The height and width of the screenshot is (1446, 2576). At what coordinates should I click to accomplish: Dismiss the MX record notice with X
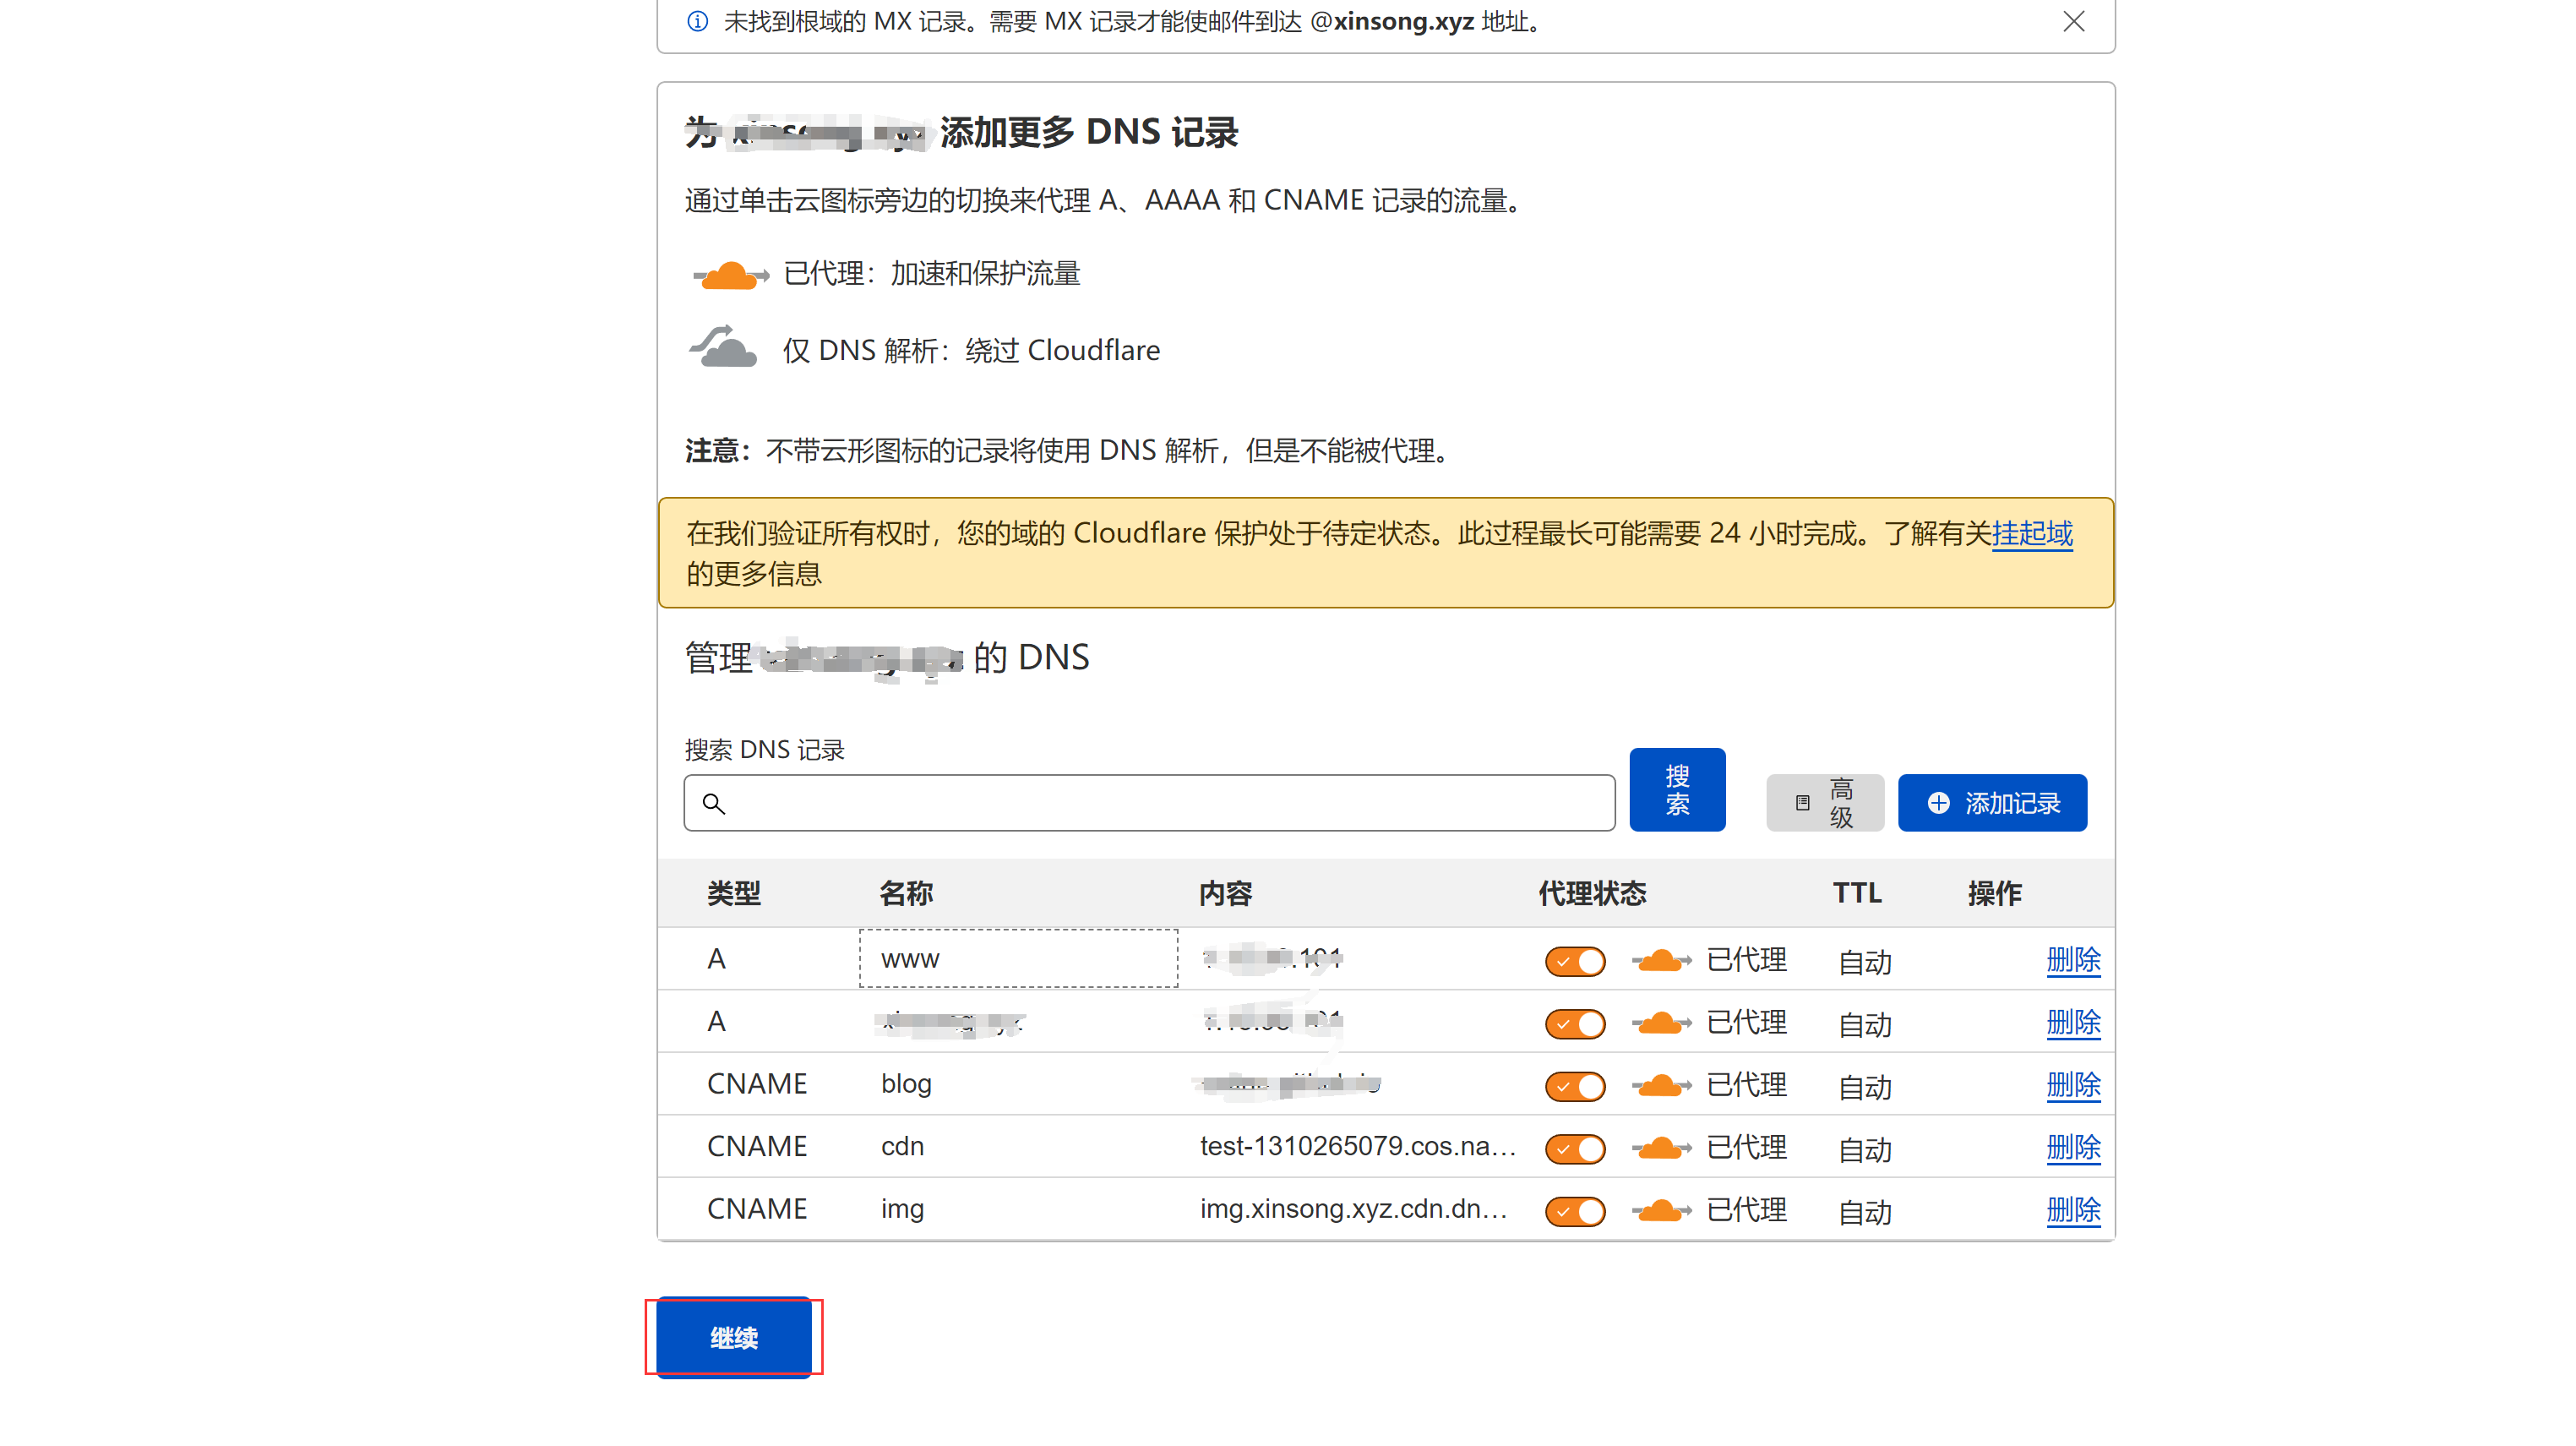pos(2073,21)
